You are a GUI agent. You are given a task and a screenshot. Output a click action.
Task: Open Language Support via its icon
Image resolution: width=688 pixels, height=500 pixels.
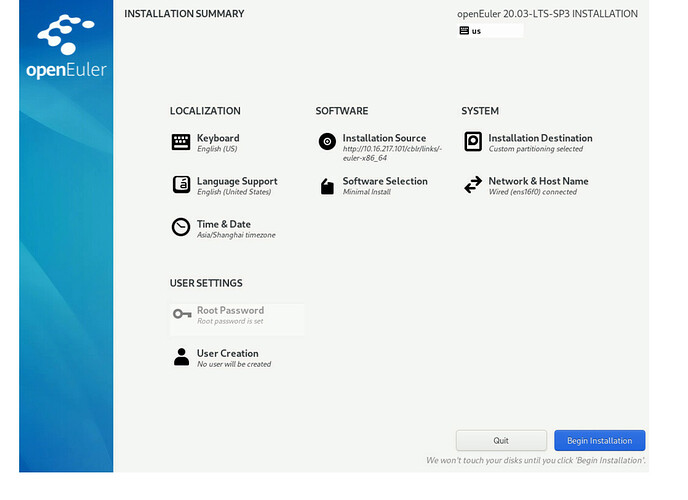tap(181, 185)
